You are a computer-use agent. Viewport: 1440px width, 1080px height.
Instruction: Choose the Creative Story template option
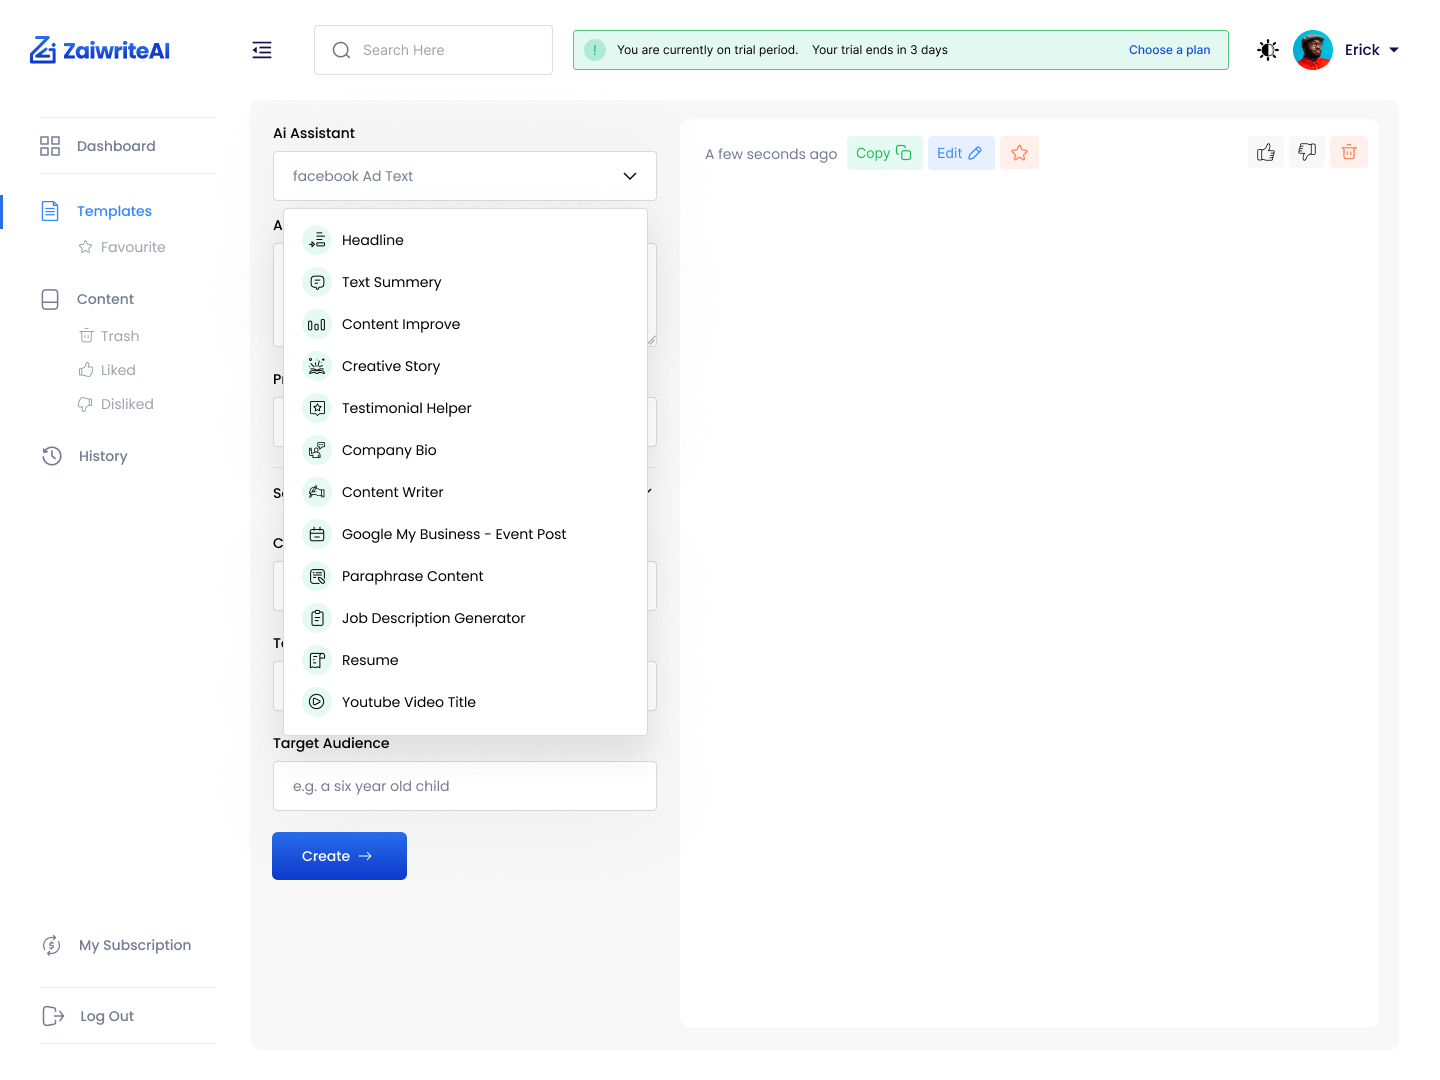click(391, 366)
